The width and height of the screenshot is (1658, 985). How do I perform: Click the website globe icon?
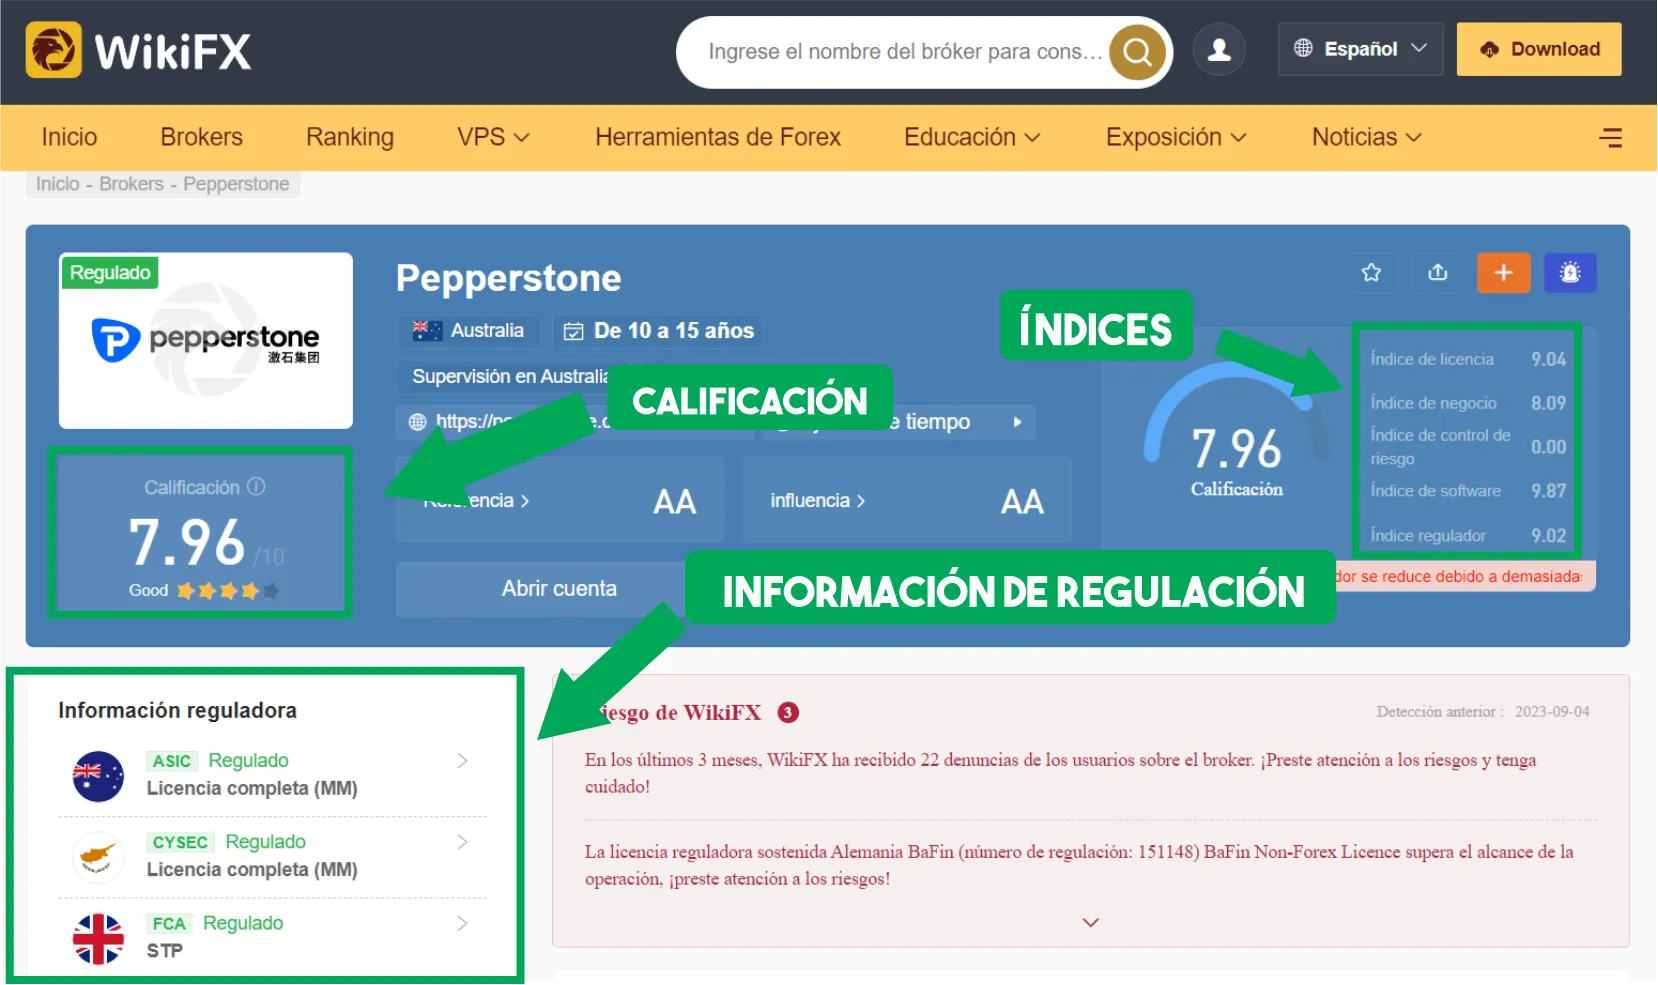(x=417, y=422)
